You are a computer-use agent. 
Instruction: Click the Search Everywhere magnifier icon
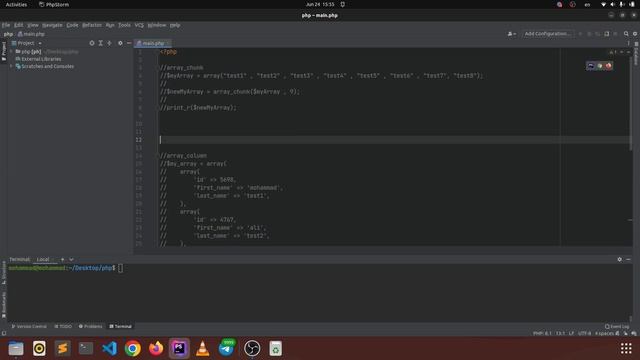click(626, 34)
